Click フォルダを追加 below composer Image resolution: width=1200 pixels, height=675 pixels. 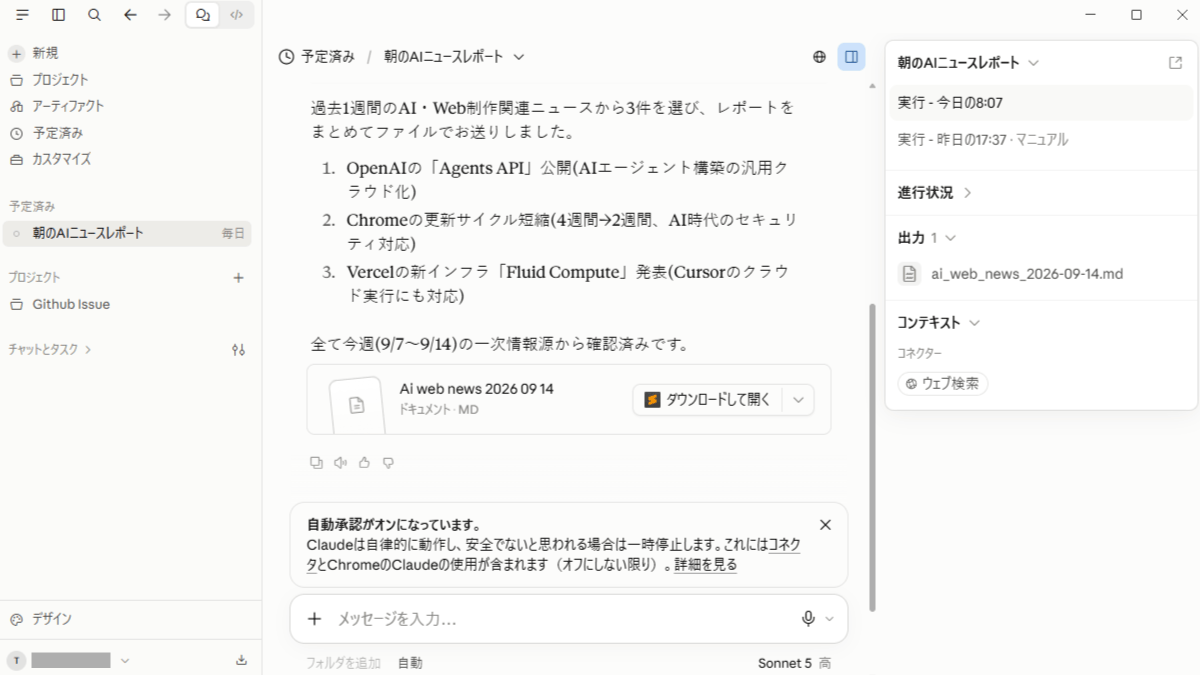(x=343, y=663)
